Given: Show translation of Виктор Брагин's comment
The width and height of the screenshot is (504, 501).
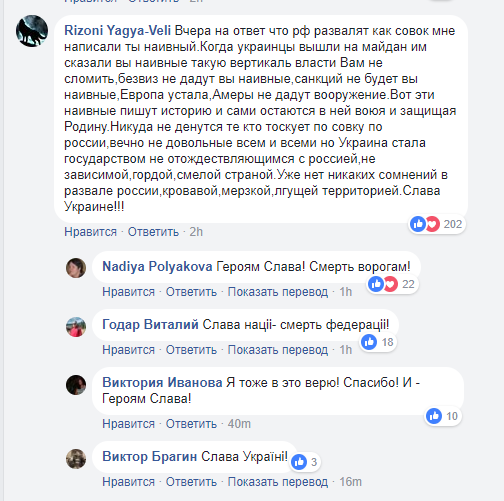Looking at the screenshot, I should point(278,482).
